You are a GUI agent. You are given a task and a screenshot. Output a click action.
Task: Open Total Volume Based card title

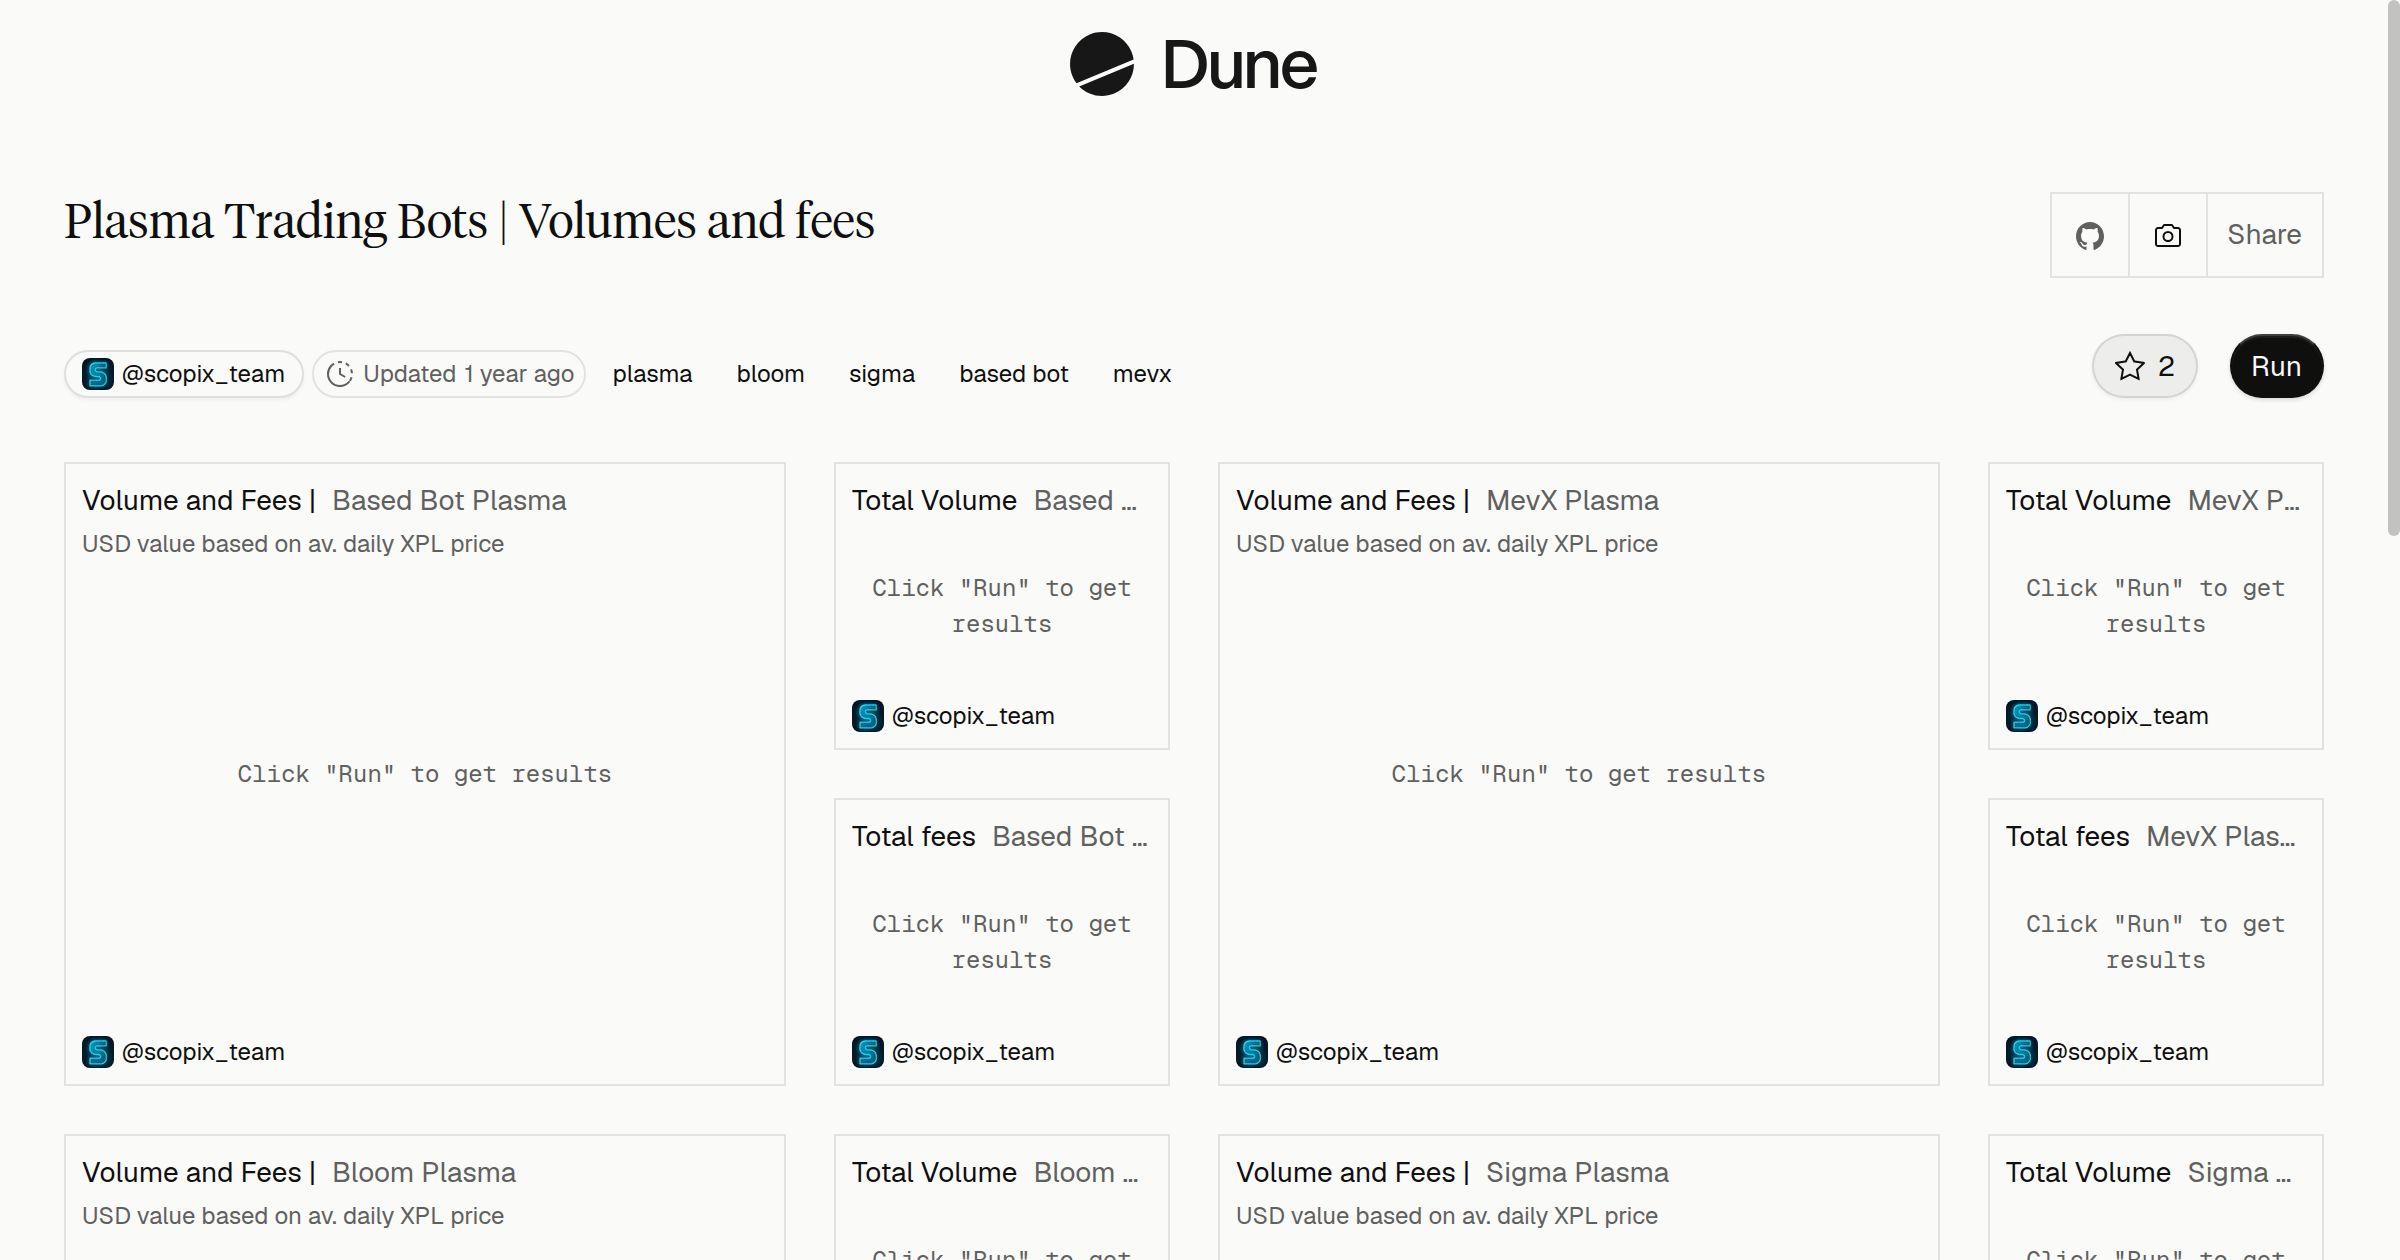point(995,500)
